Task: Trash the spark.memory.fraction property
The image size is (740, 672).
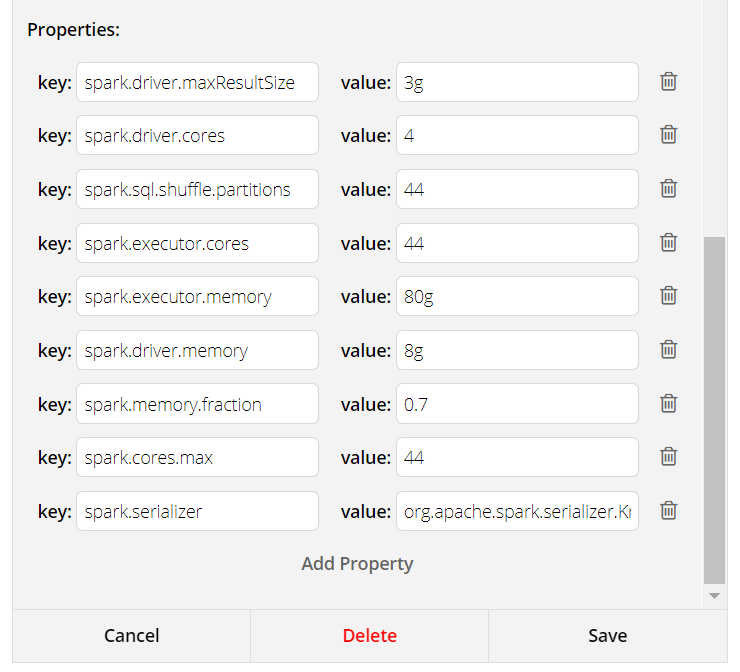Action: coord(669,404)
